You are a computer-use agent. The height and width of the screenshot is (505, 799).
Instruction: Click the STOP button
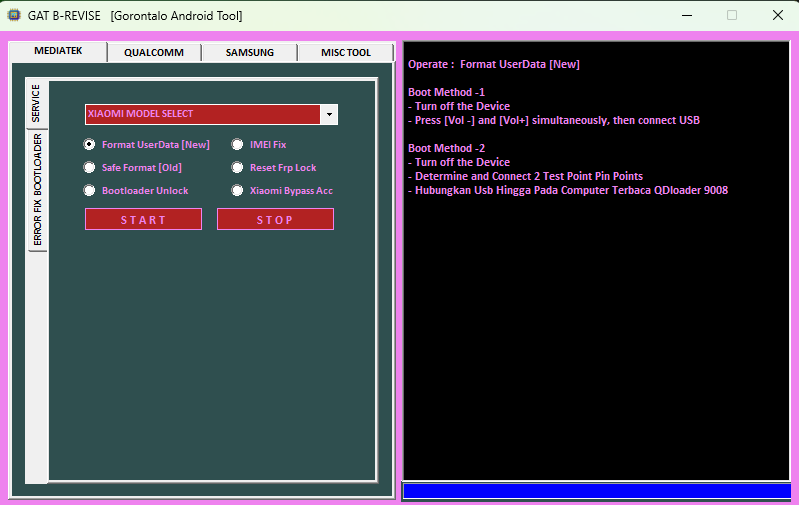click(275, 219)
